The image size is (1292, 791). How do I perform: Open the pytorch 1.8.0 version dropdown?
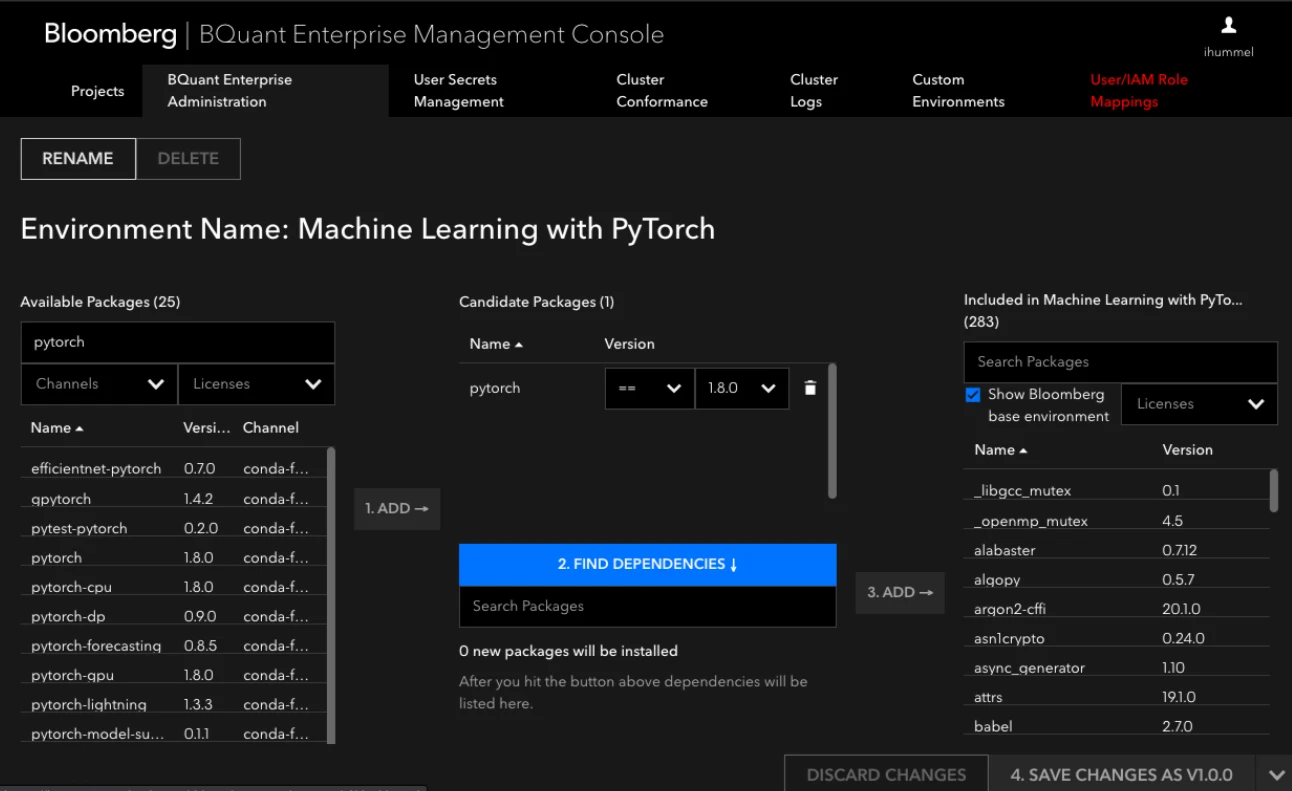tap(741, 388)
